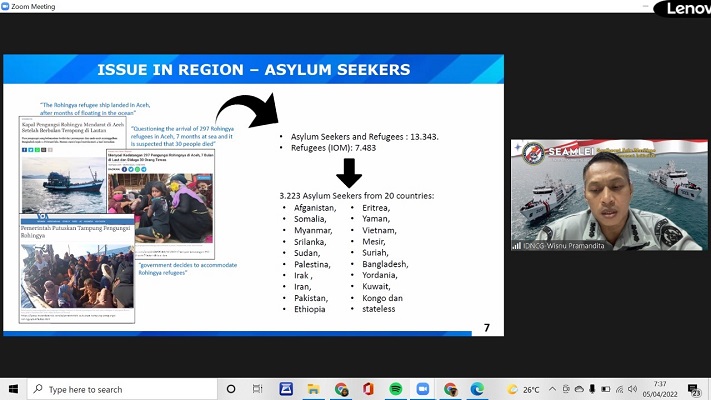Click the black down arrow on slide
The height and width of the screenshot is (400, 711).
pos(348,172)
